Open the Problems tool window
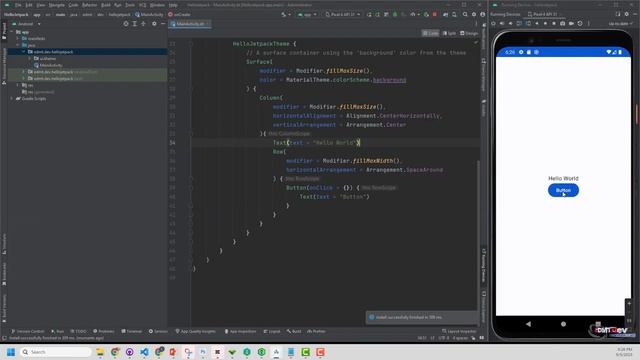Screen dimensions: 640x360 point(104,331)
